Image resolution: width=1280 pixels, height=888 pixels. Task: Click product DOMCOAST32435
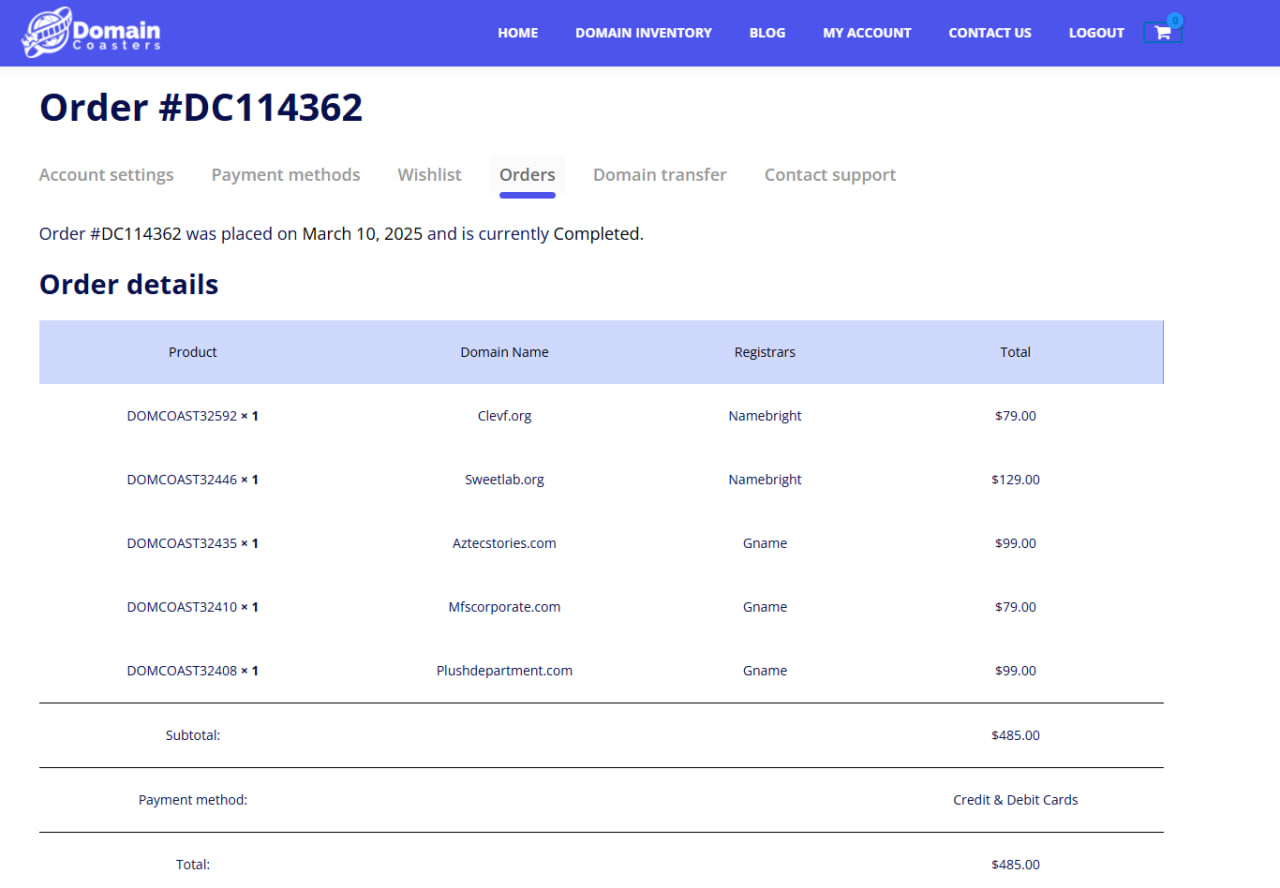[182, 544]
